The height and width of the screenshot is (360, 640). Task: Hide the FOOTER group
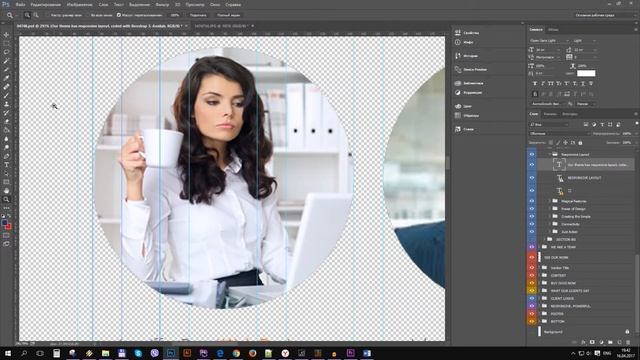tap(531, 313)
